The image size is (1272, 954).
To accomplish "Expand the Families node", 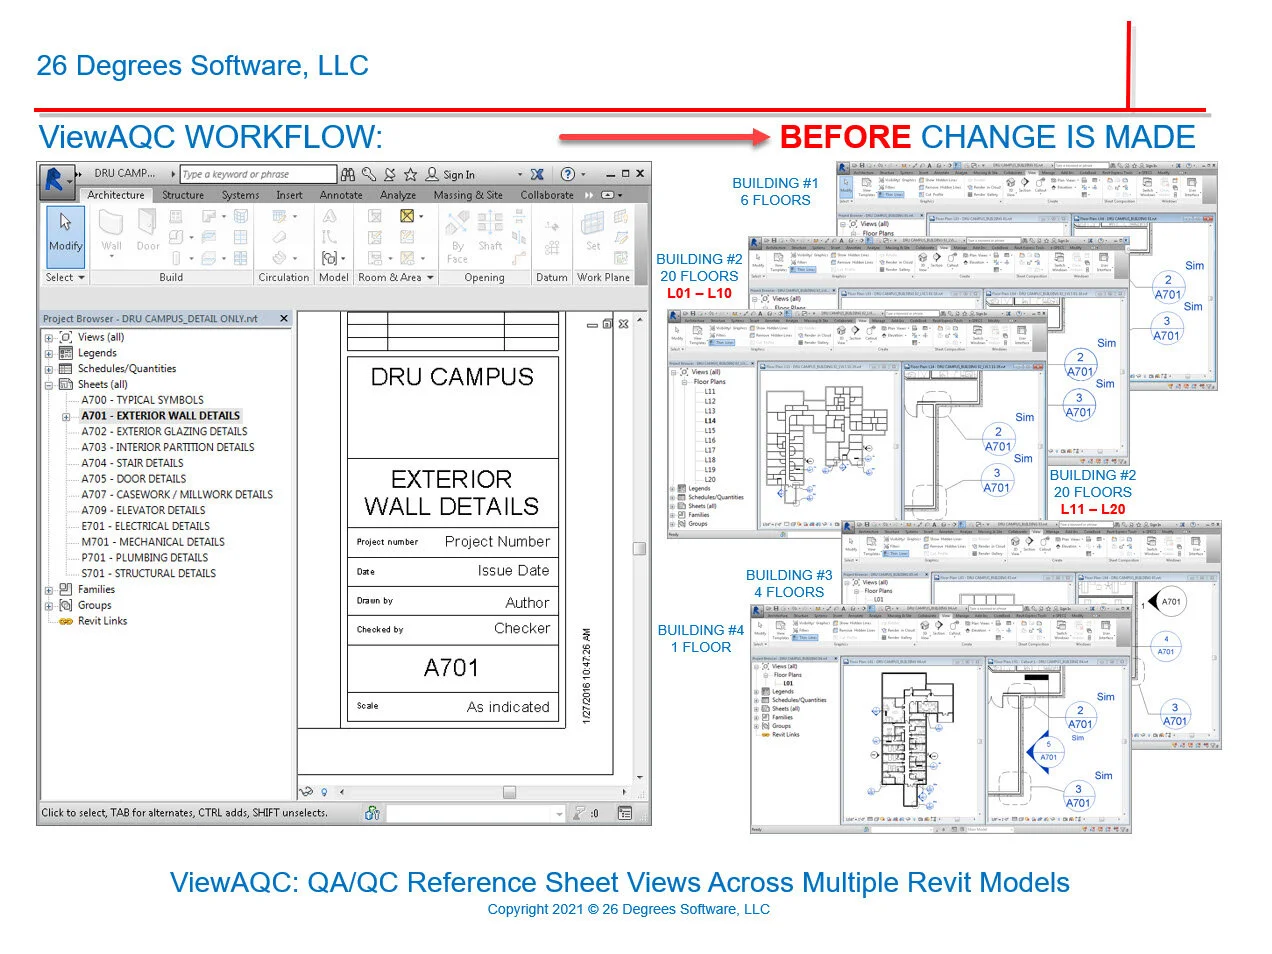I will 48,590.
